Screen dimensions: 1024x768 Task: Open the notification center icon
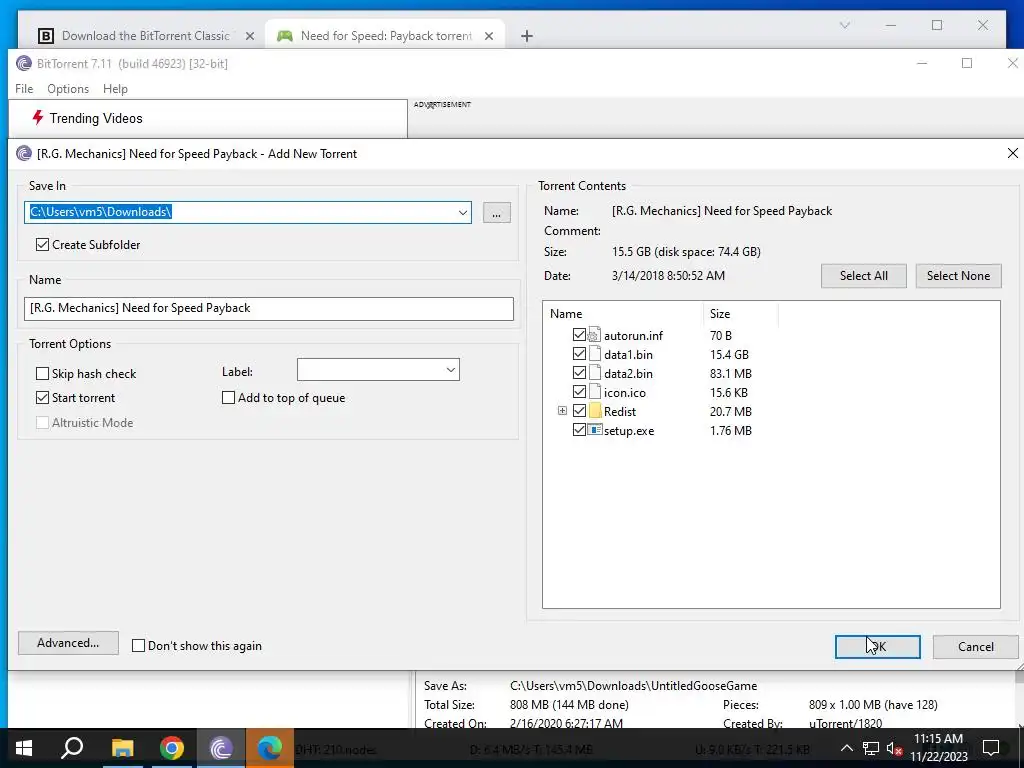point(991,748)
